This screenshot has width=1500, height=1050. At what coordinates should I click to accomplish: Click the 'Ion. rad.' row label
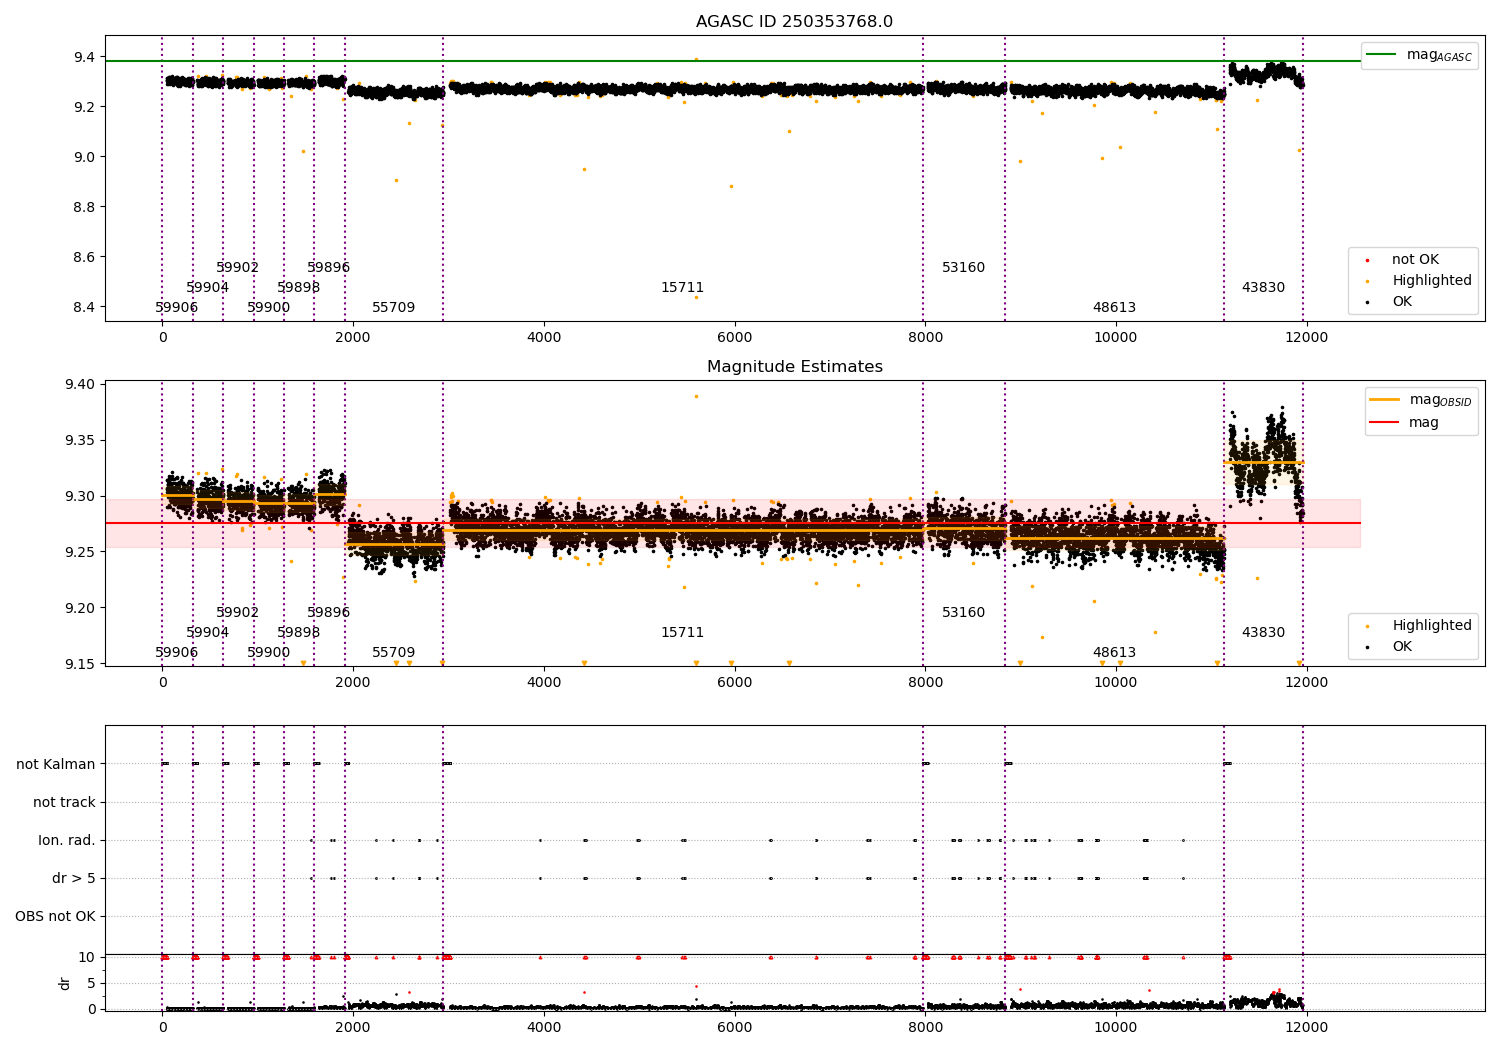pos(67,840)
